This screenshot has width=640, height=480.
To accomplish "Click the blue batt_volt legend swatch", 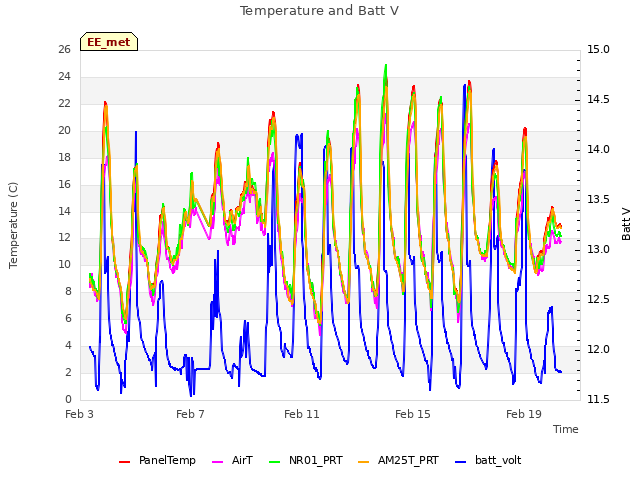I will pos(460,461).
